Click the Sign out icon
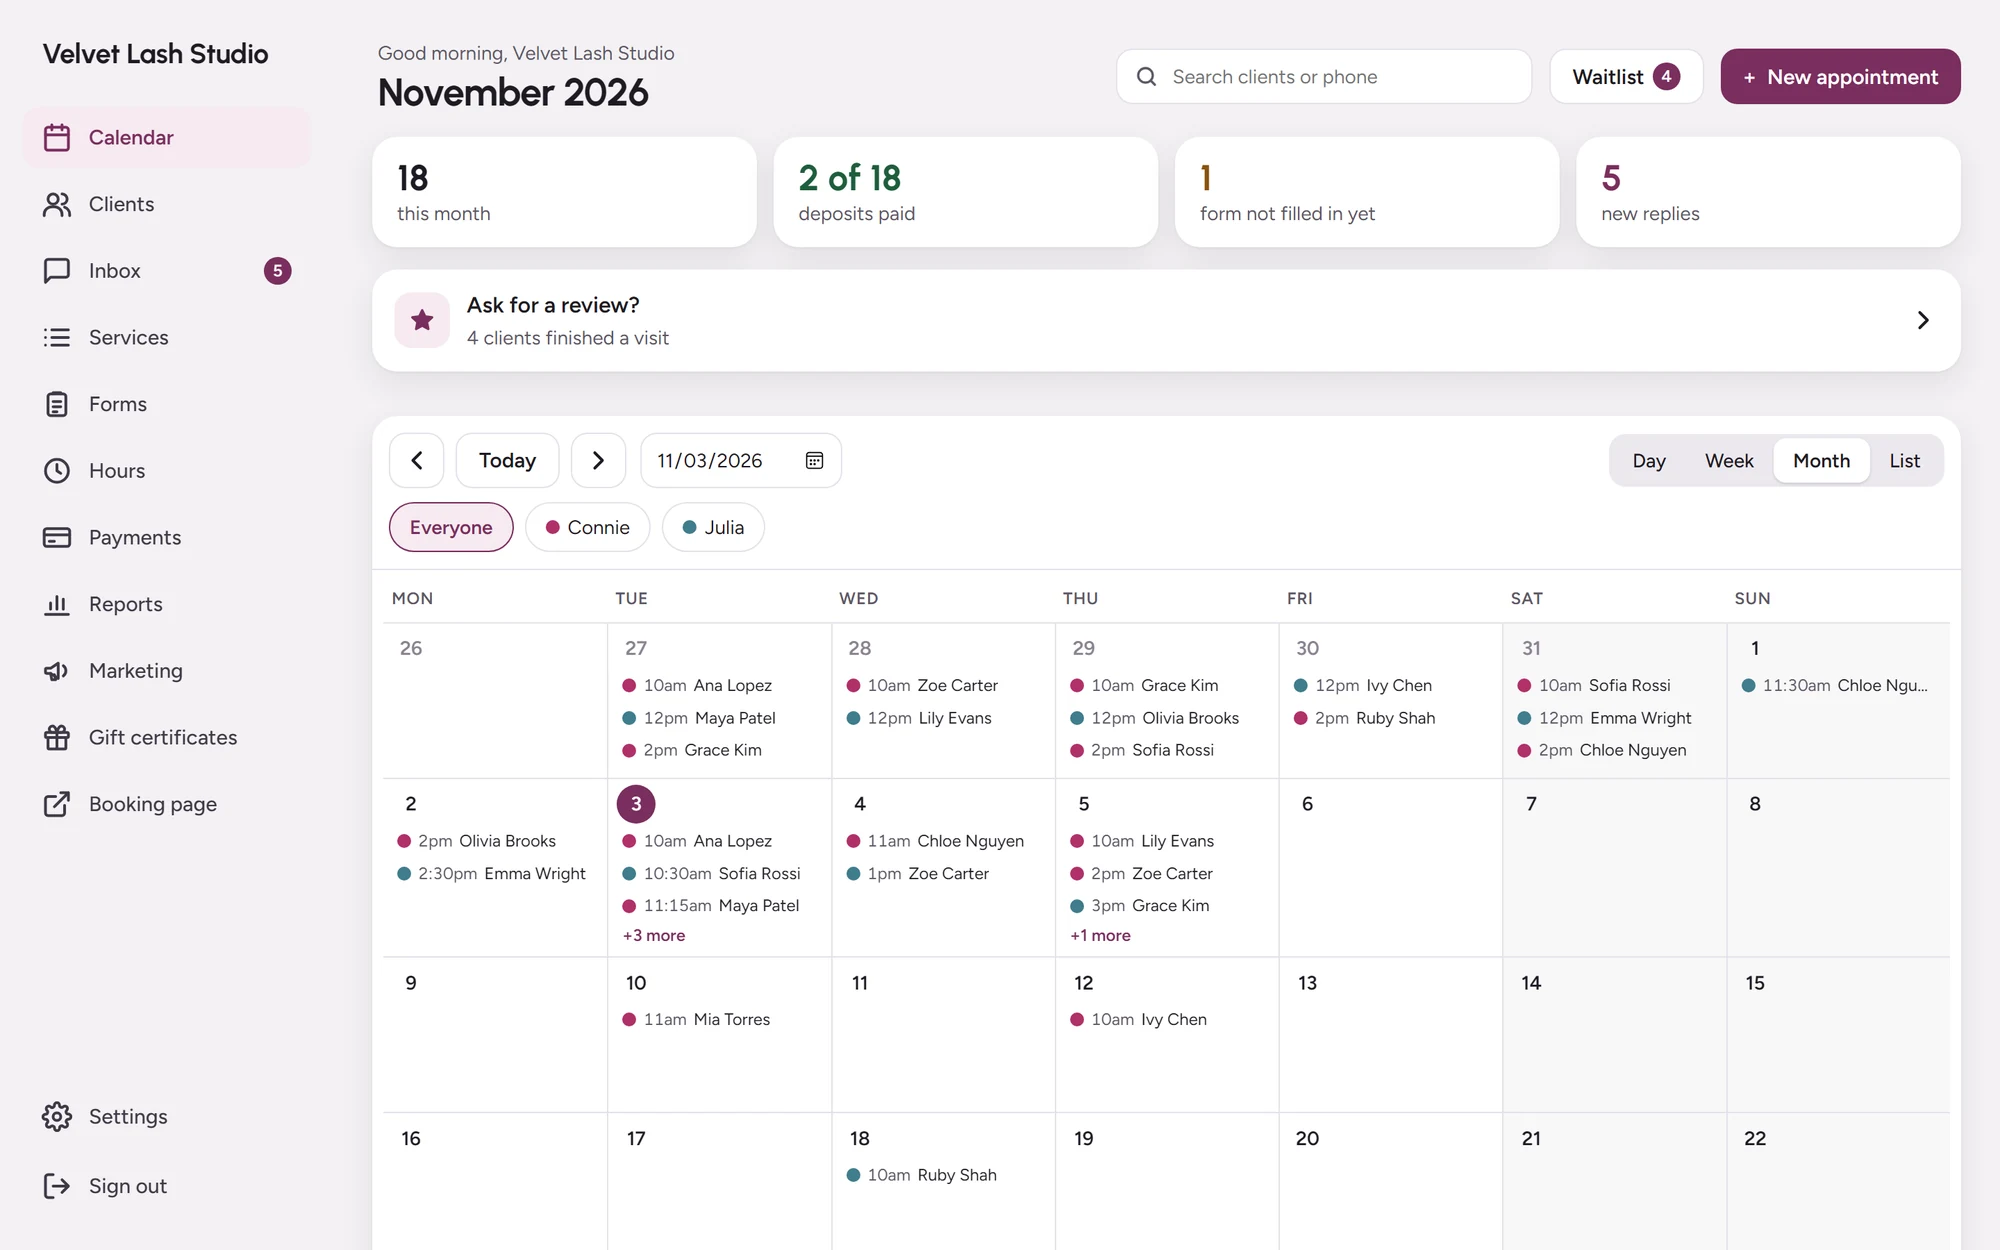This screenshot has height=1250, width=2000. click(x=57, y=1186)
